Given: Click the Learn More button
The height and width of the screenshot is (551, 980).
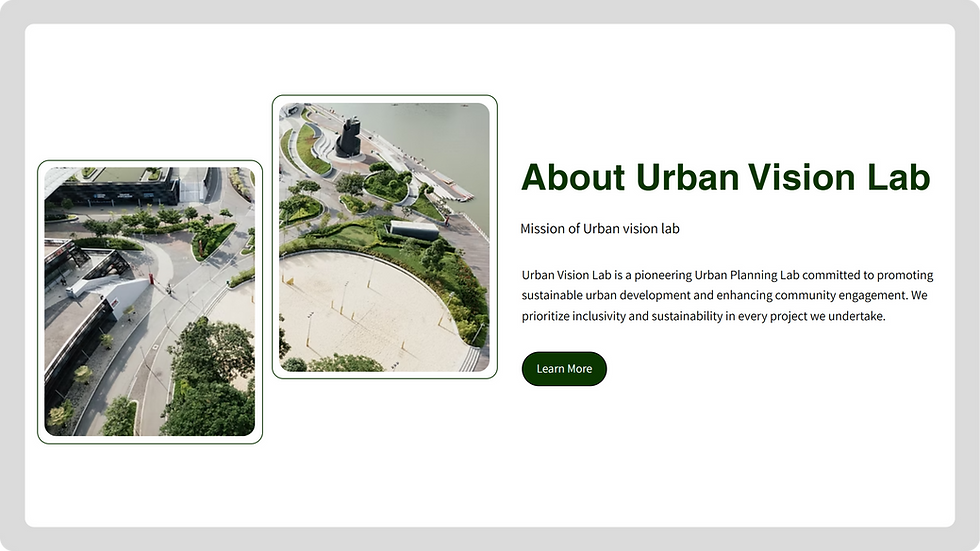Looking at the screenshot, I should (564, 369).
